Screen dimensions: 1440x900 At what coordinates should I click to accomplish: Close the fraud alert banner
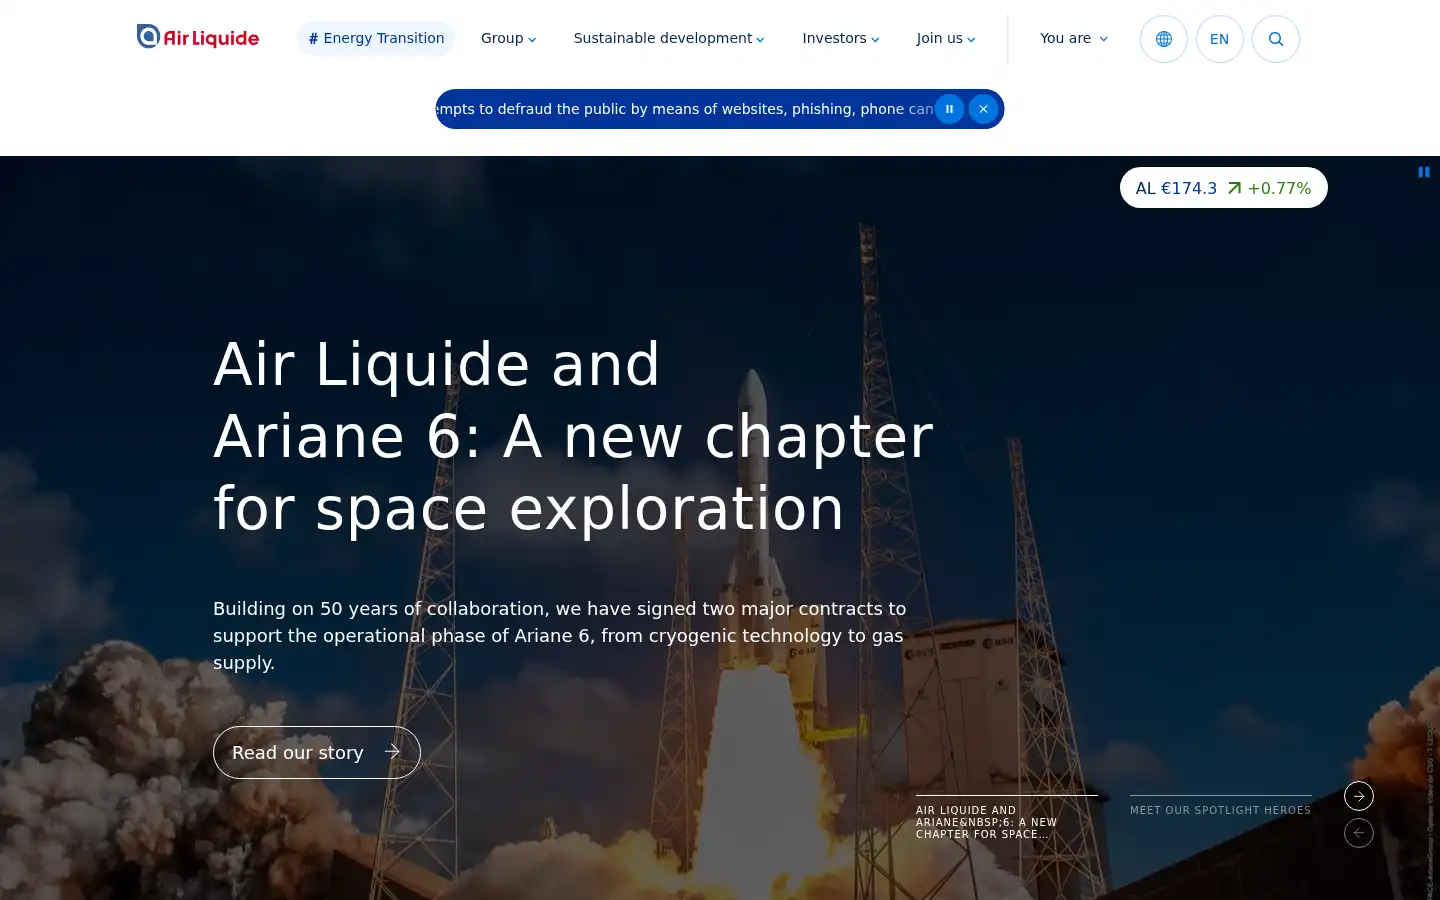984,109
